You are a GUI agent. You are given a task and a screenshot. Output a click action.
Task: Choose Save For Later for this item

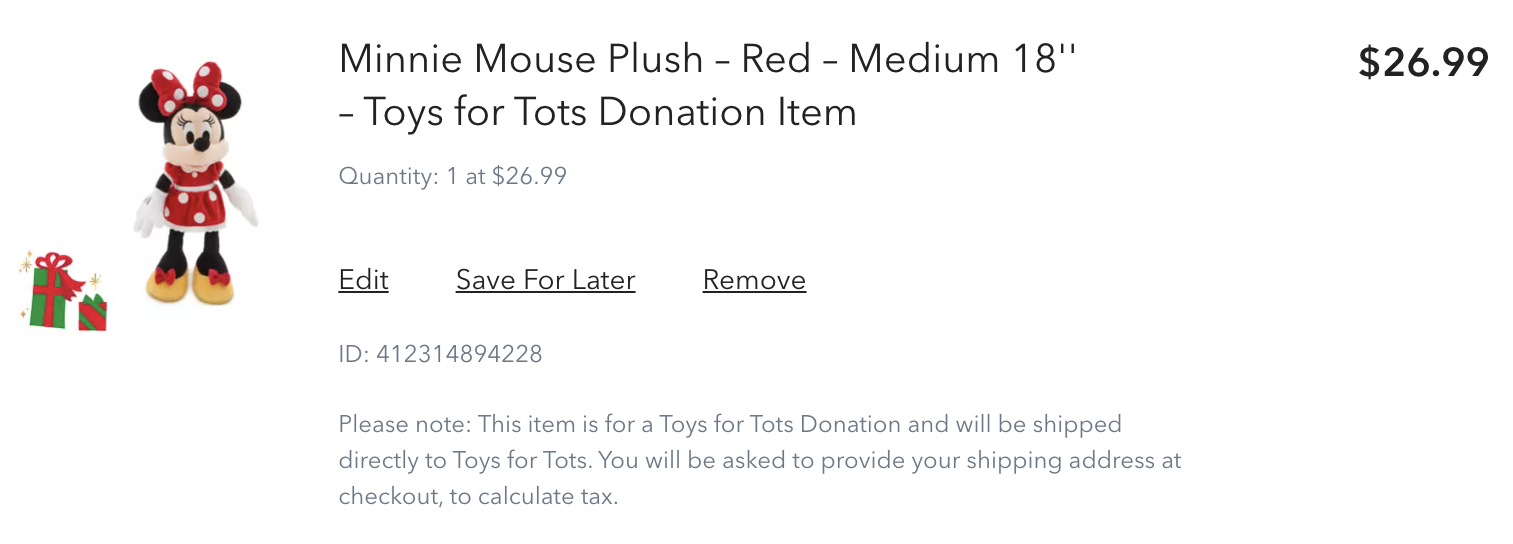coord(545,280)
